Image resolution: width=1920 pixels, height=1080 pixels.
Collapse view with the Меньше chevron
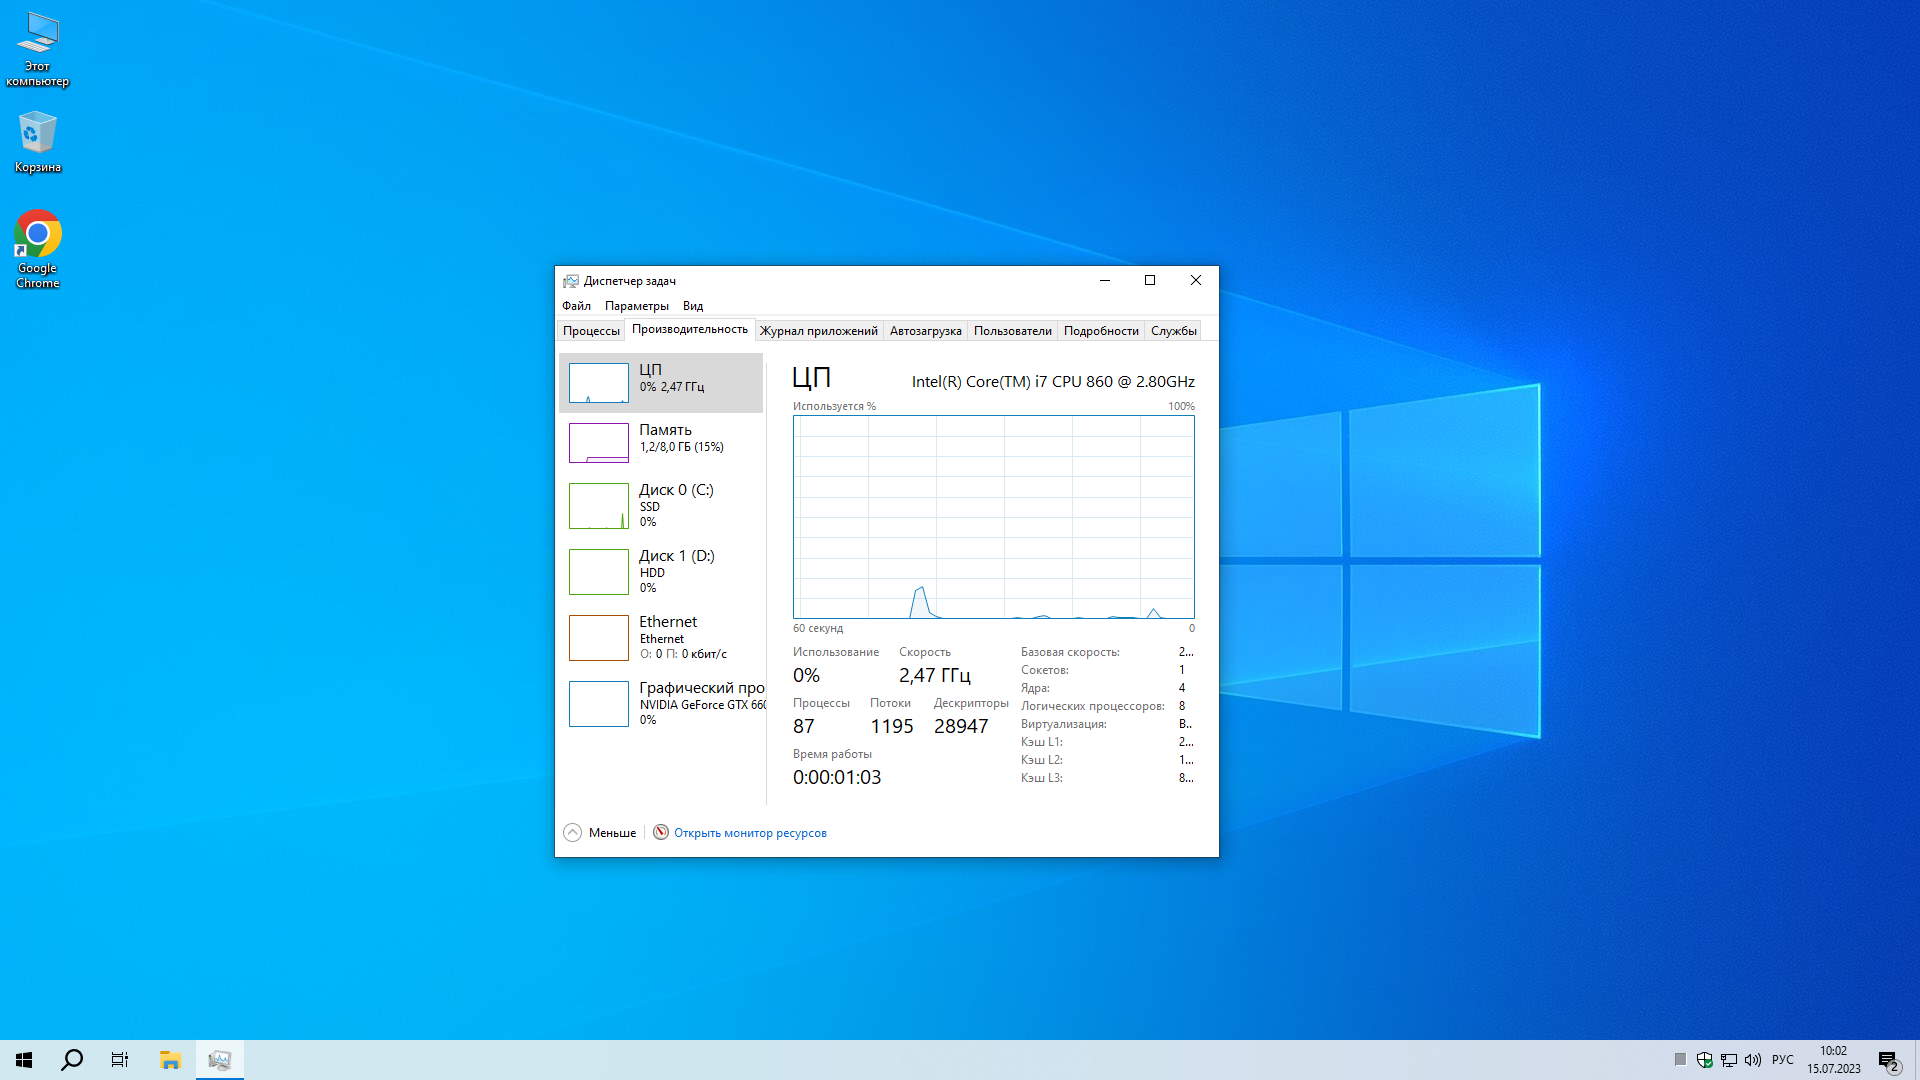(573, 833)
